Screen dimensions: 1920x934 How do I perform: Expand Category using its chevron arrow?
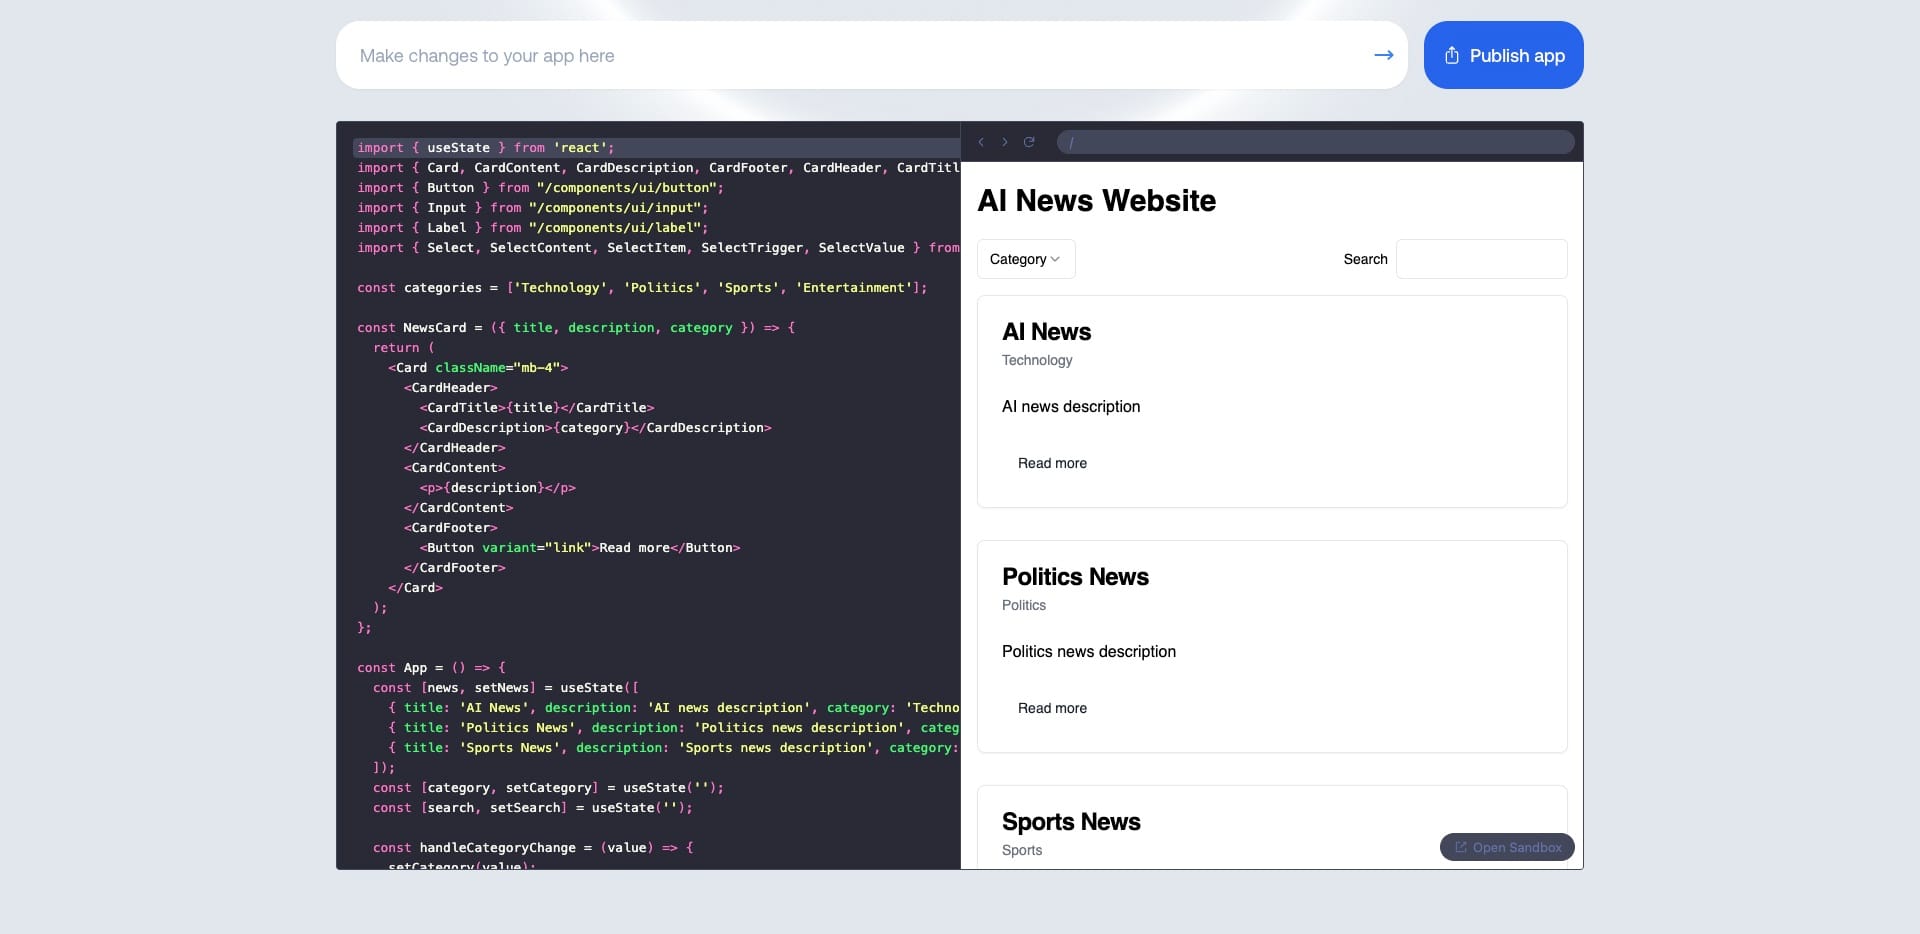coord(1055,259)
